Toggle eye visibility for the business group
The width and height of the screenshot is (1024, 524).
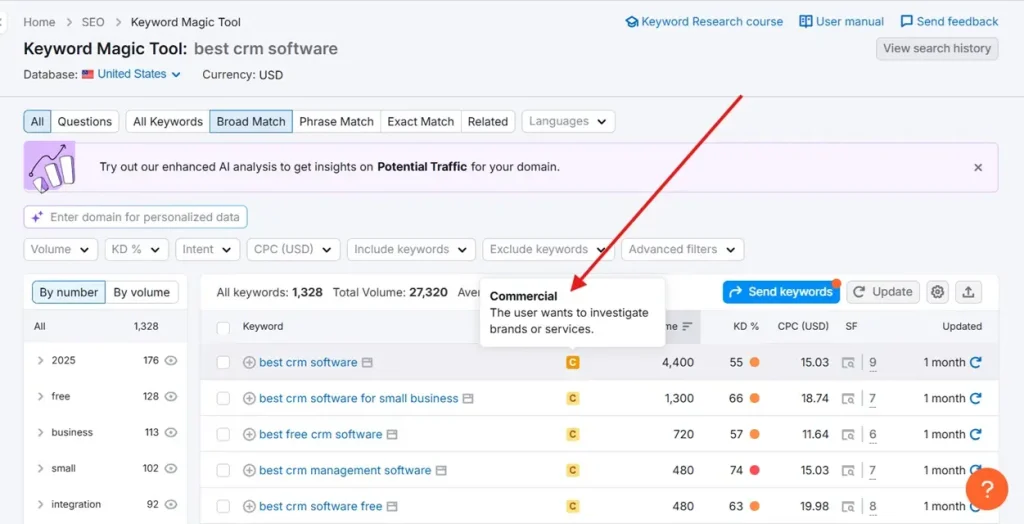pos(171,432)
